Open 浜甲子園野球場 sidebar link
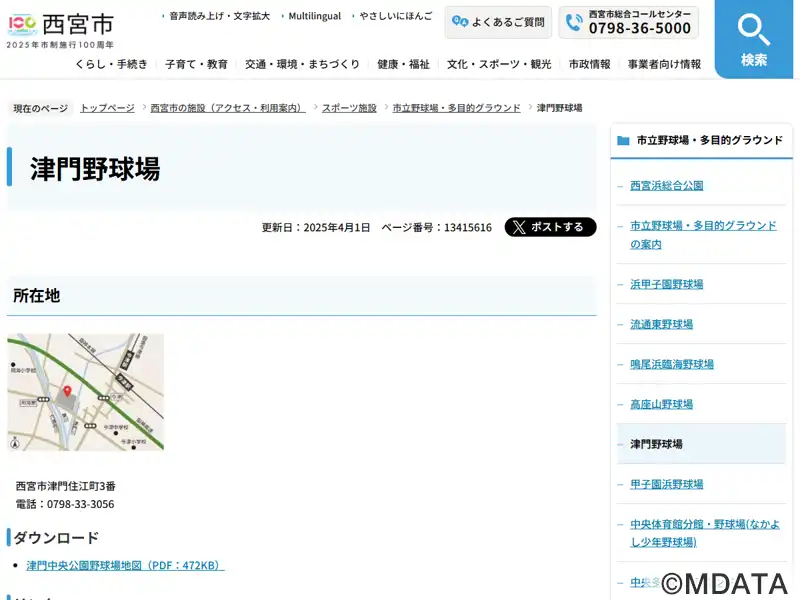The width and height of the screenshot is (800, 600). tap(666, 284)
